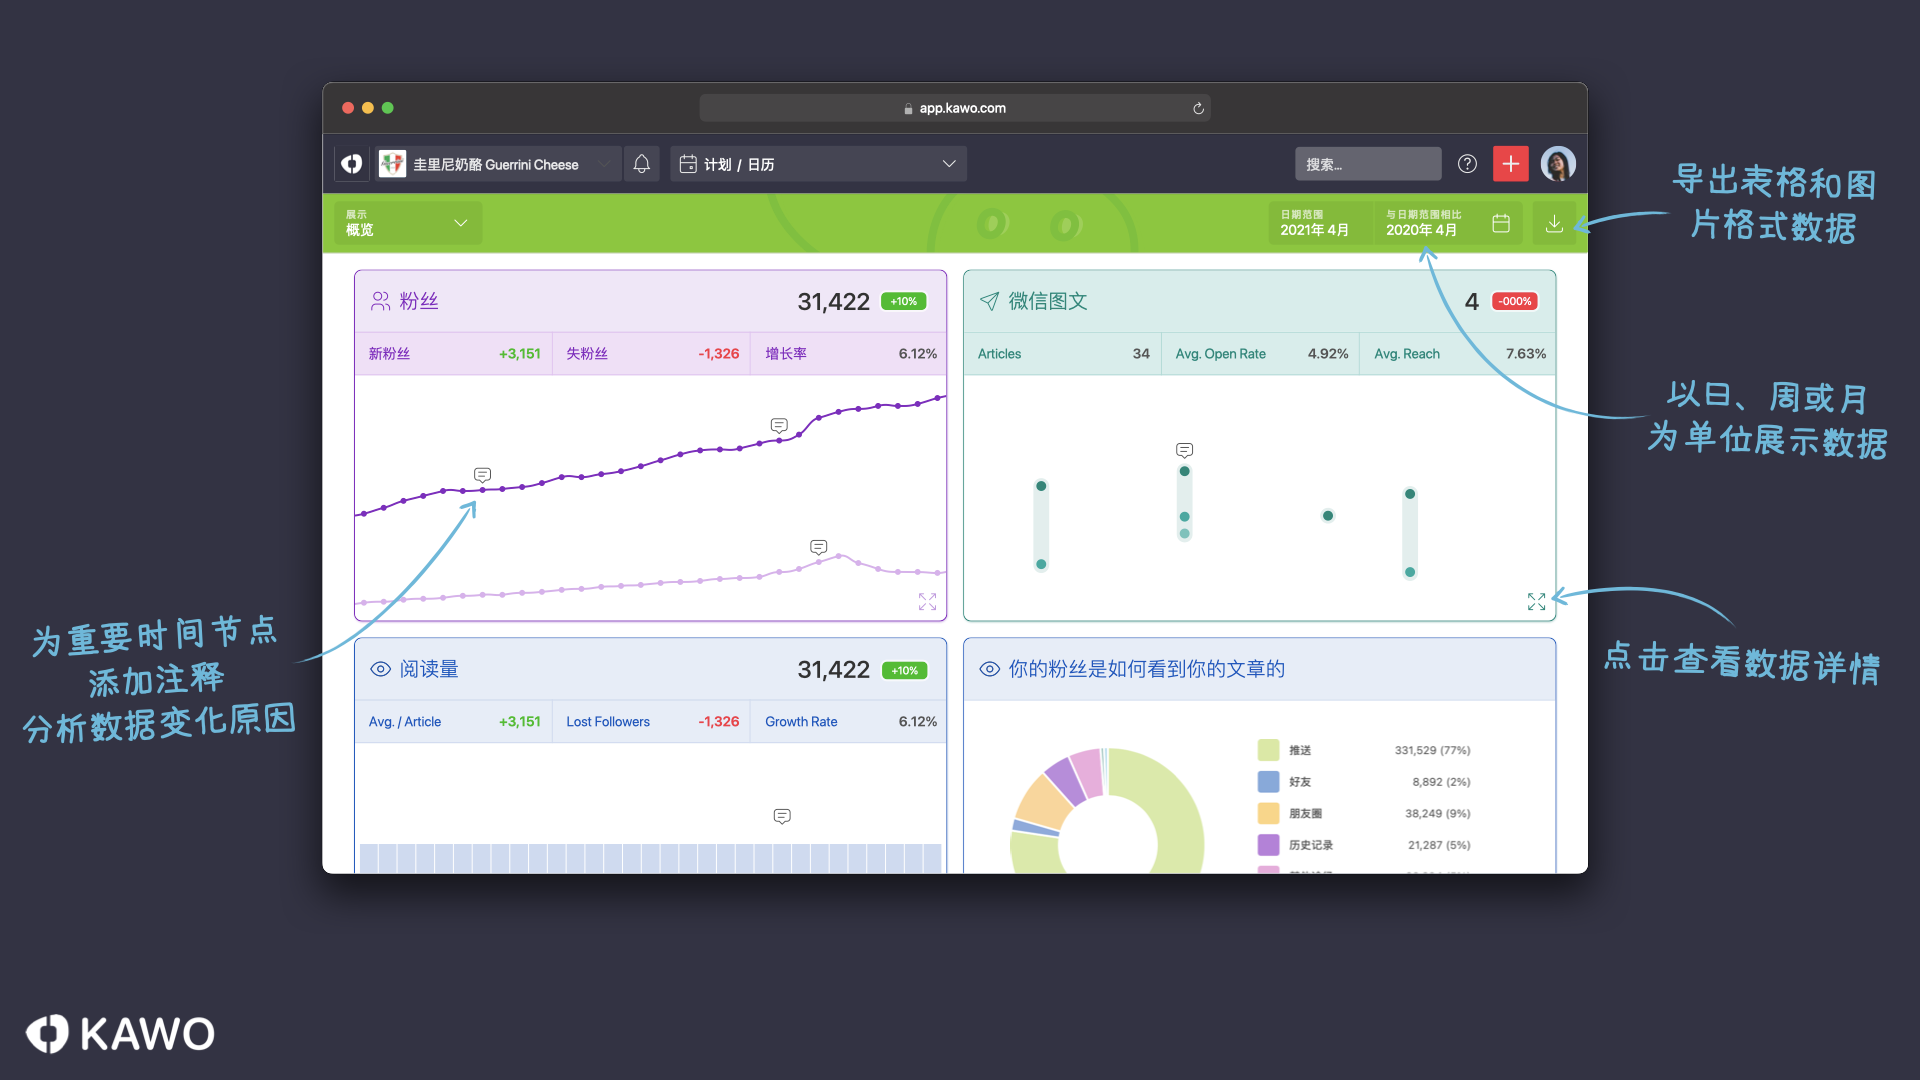Expand the 微信图文 chart details
The height and width of the screenshot is (1080, 1920).
click(x=1536, y=601)
